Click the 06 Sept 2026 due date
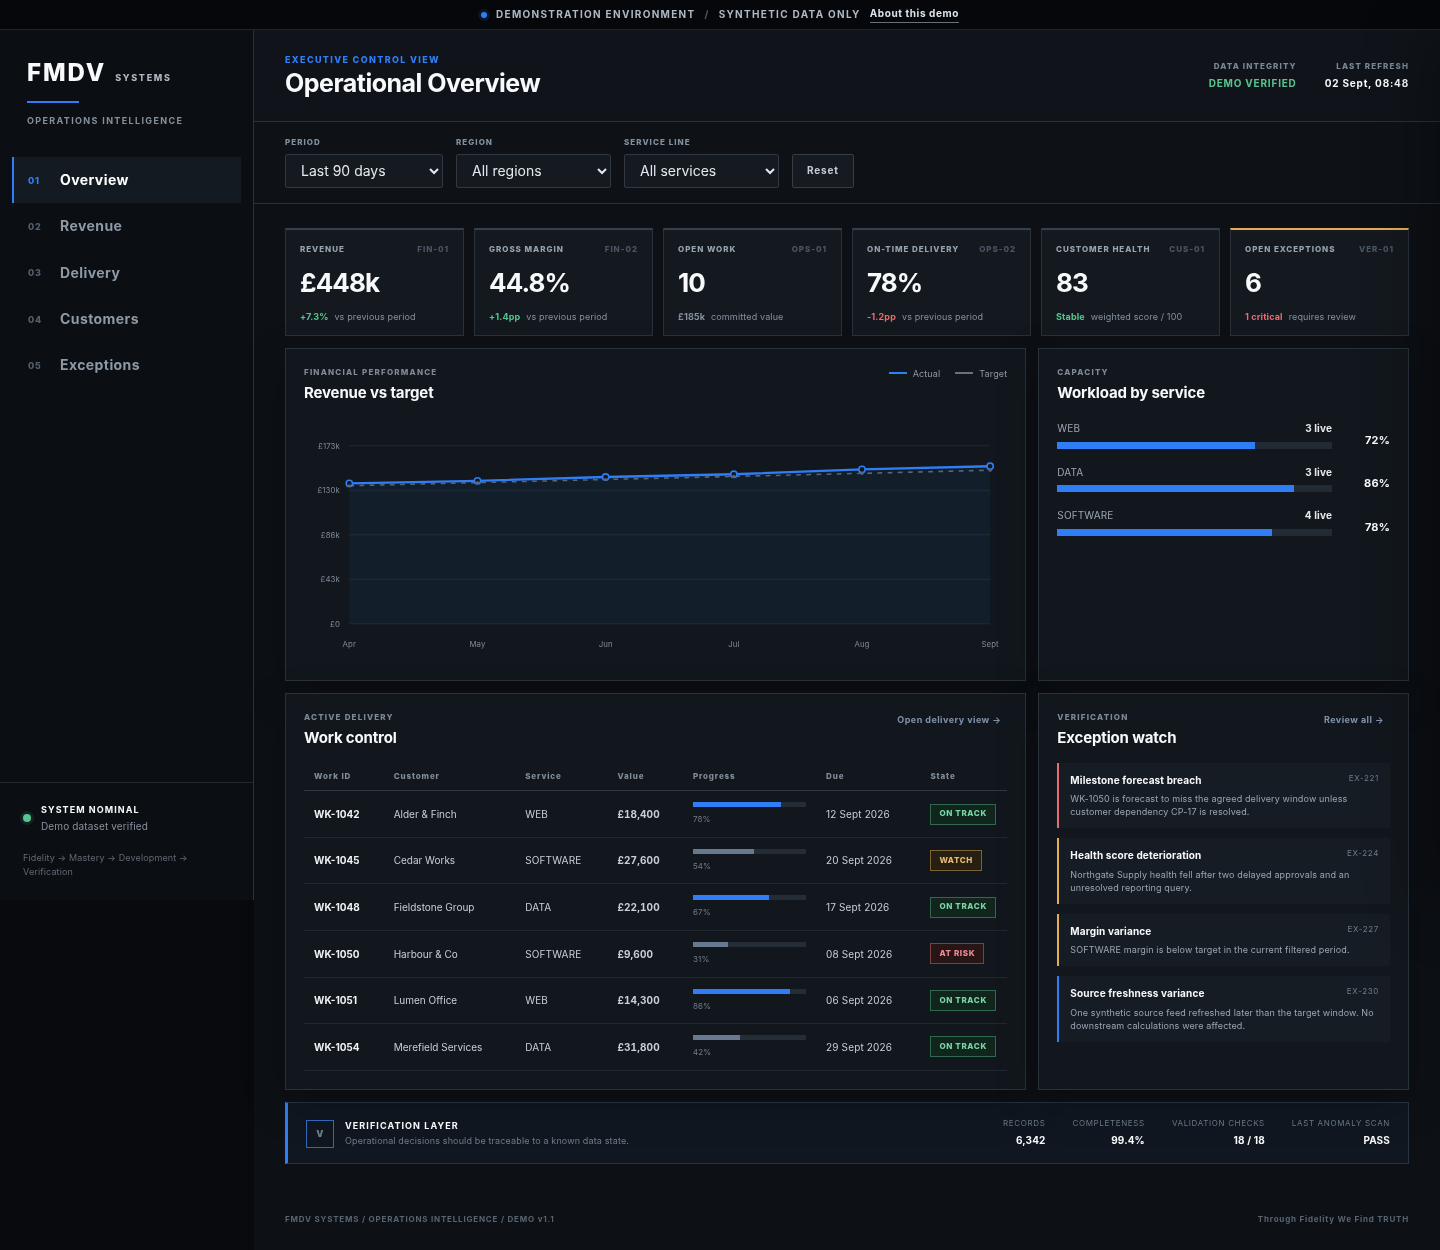This screenshot has width=1440, height=1250. point(859,1000)
